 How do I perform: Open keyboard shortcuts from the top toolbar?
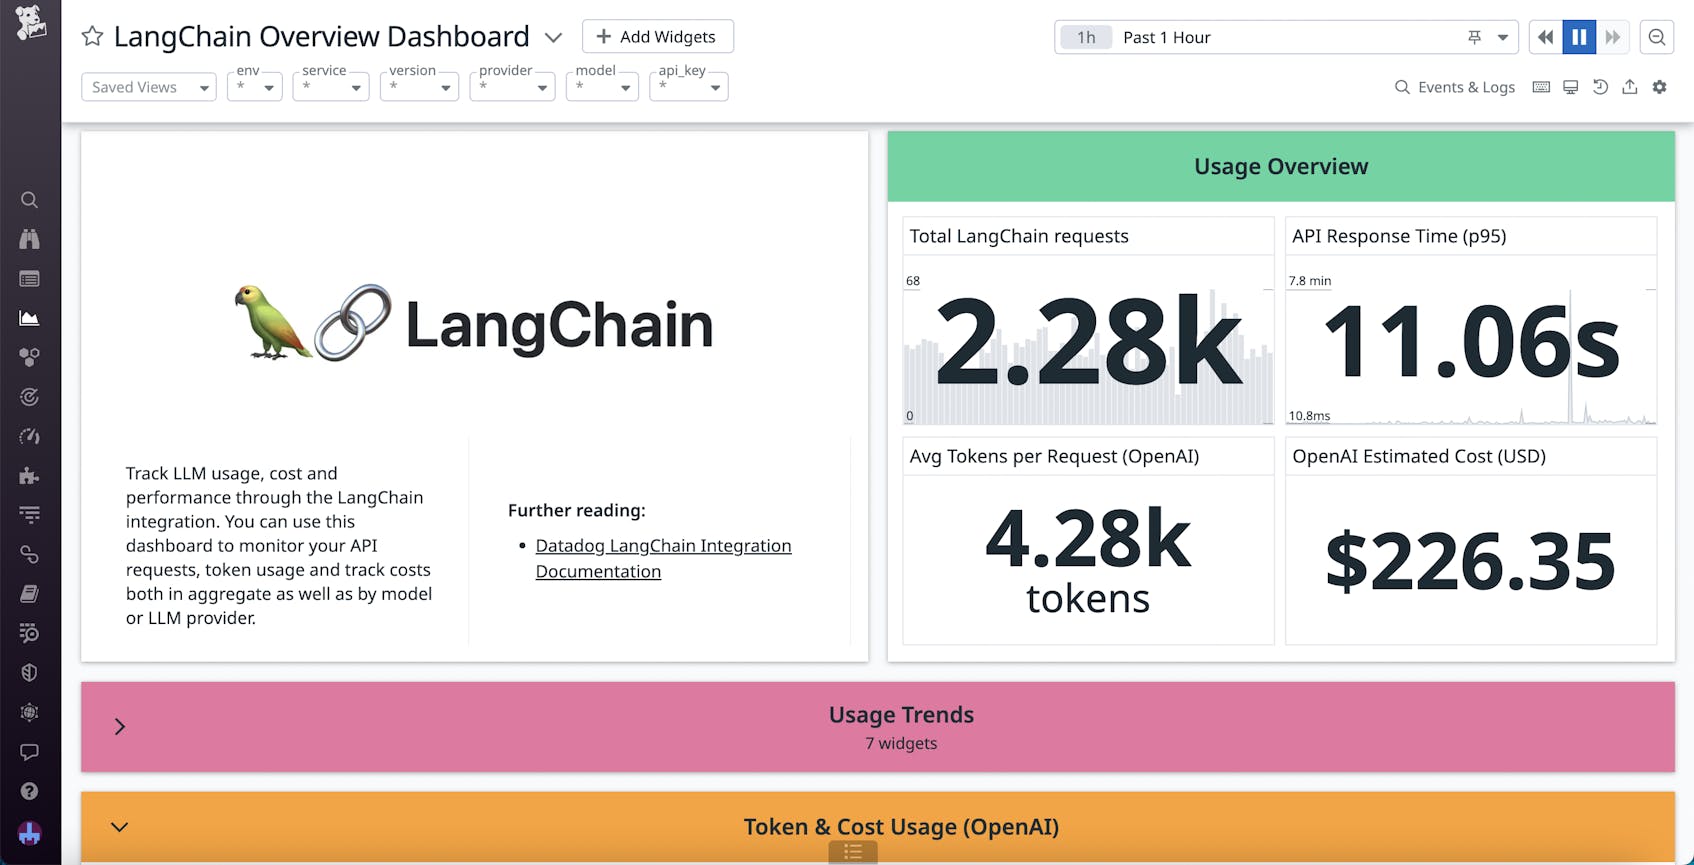[x=1540, y=87]
